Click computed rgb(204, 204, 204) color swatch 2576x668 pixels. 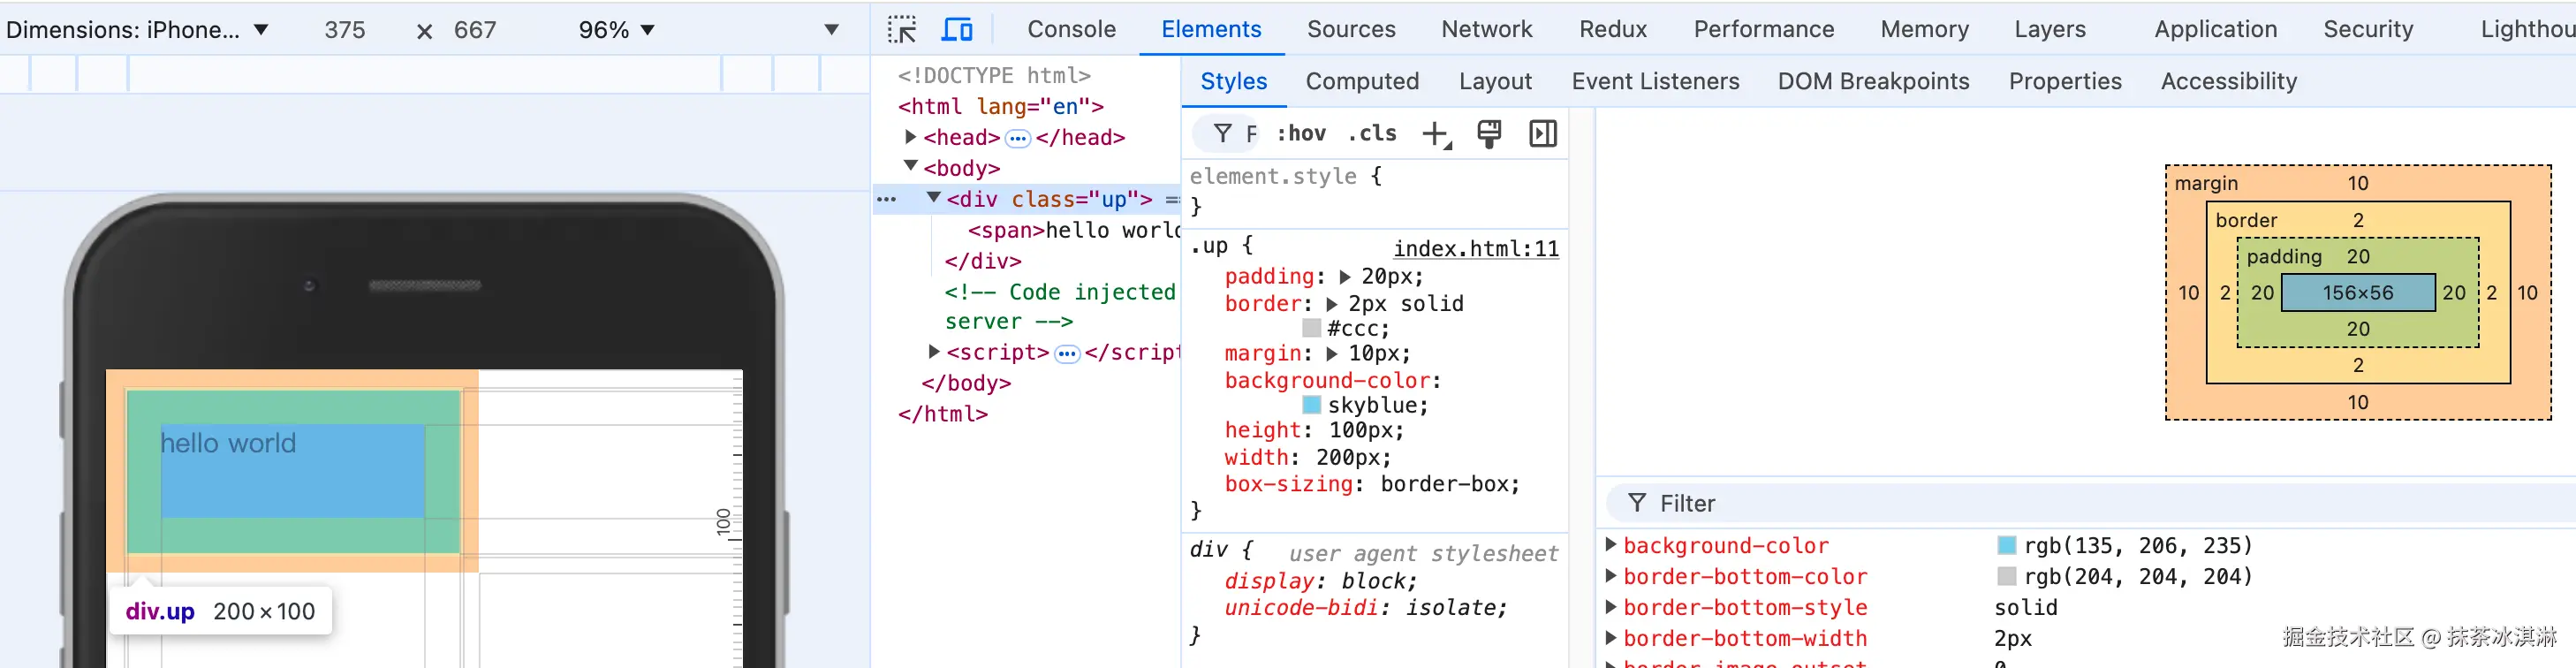tap(2006, 576)
